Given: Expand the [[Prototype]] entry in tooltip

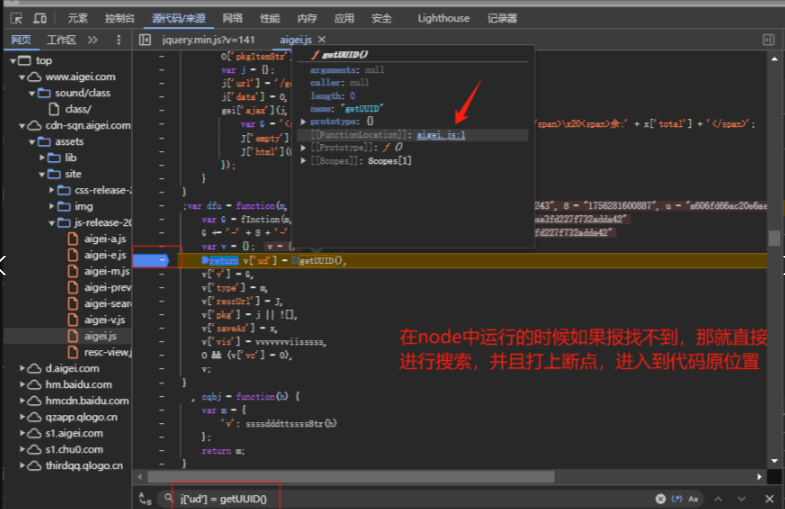Looking at the screenshot, I should (x=303, y=148).
